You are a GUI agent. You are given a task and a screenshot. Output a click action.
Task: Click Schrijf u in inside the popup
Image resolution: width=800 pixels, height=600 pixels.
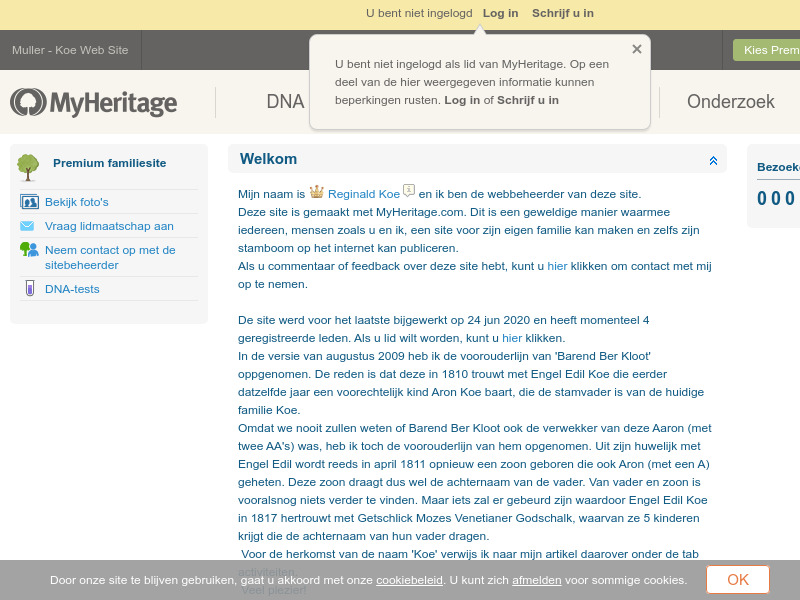tap(528, 100)
